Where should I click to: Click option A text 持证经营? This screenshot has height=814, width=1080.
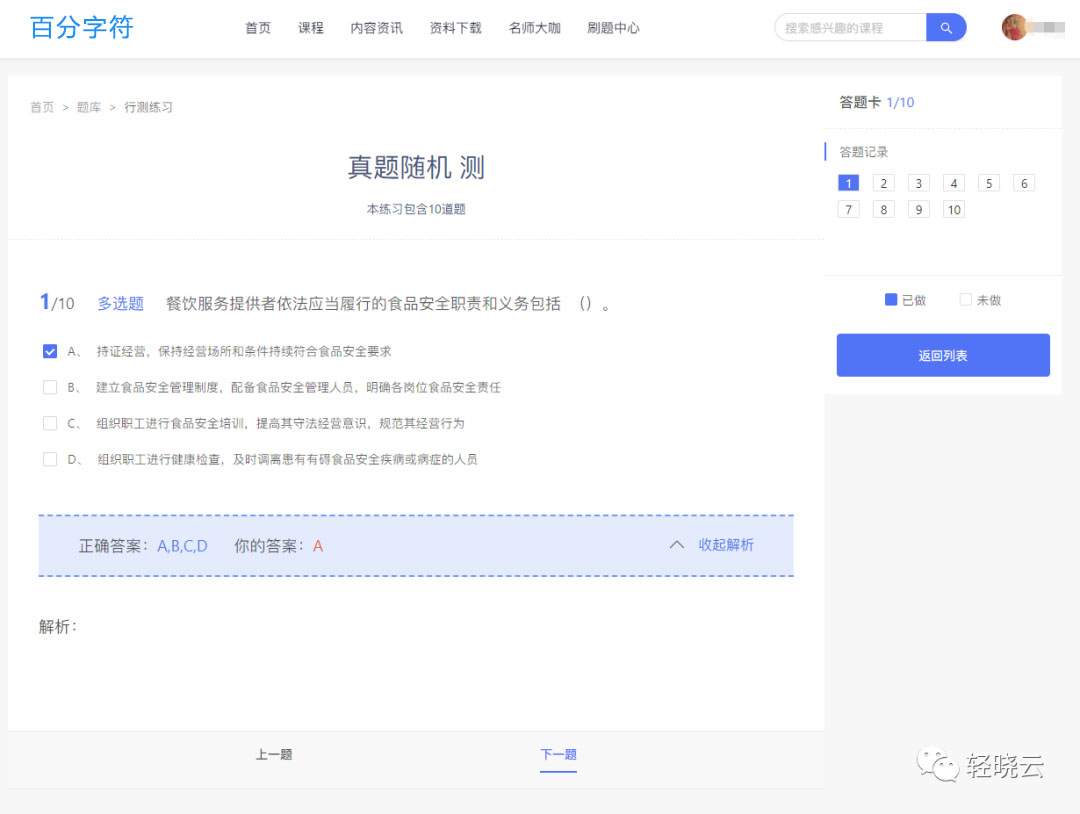tap(244, 351)
